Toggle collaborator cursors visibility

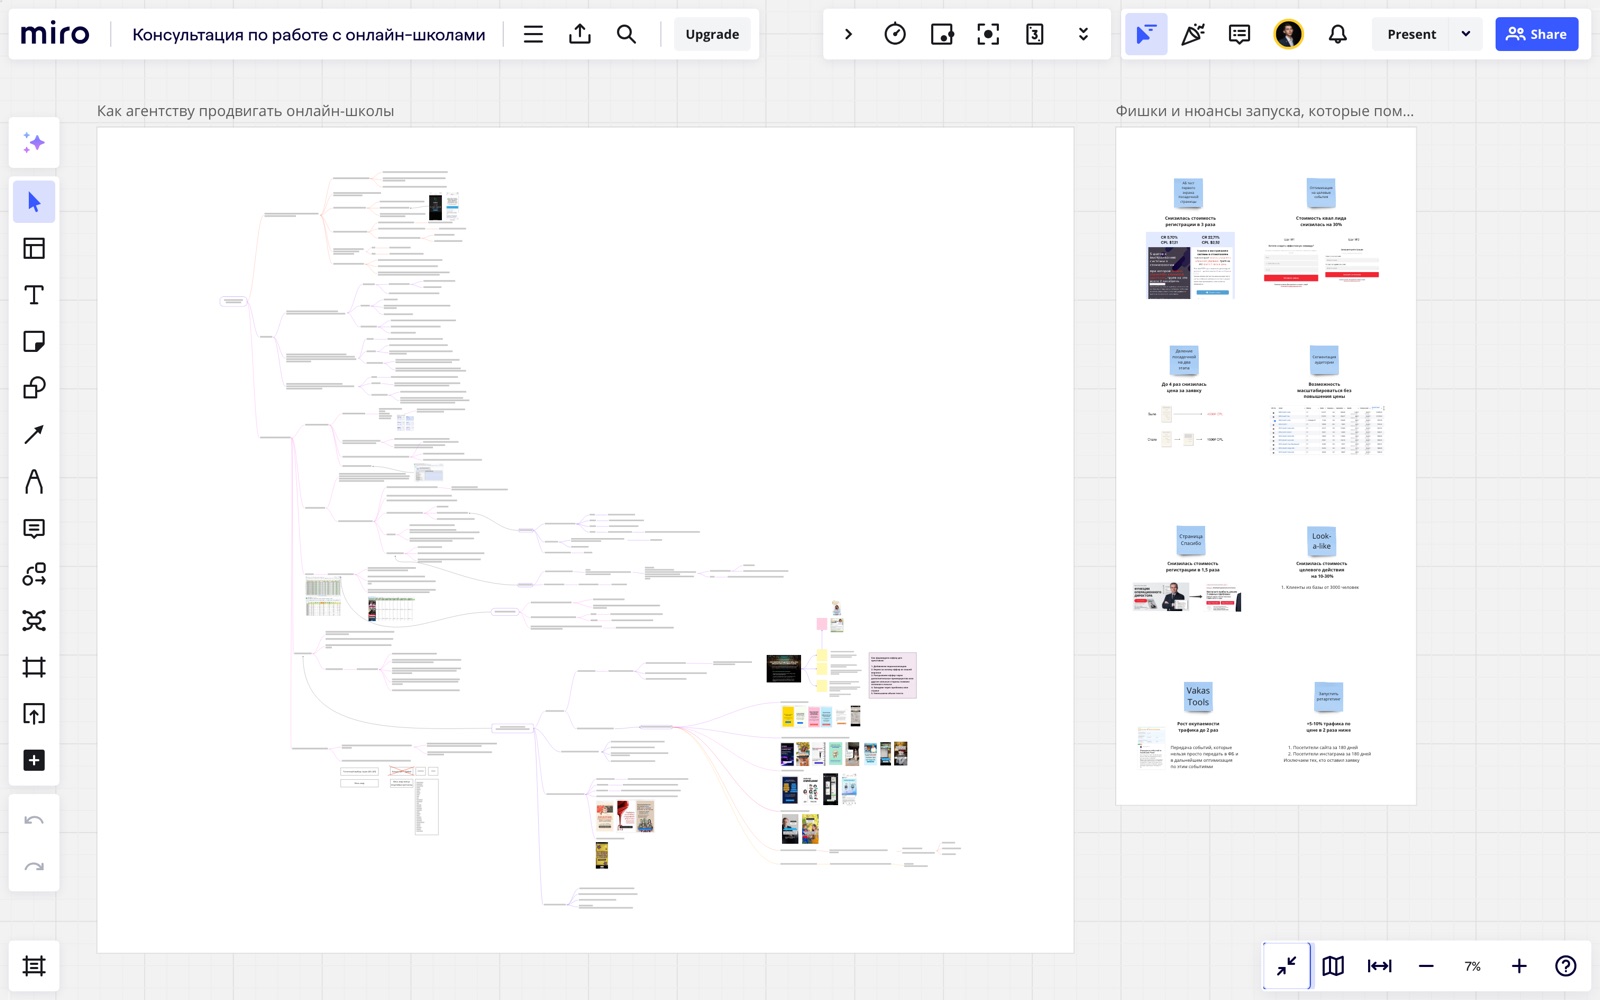point(1146,34)
